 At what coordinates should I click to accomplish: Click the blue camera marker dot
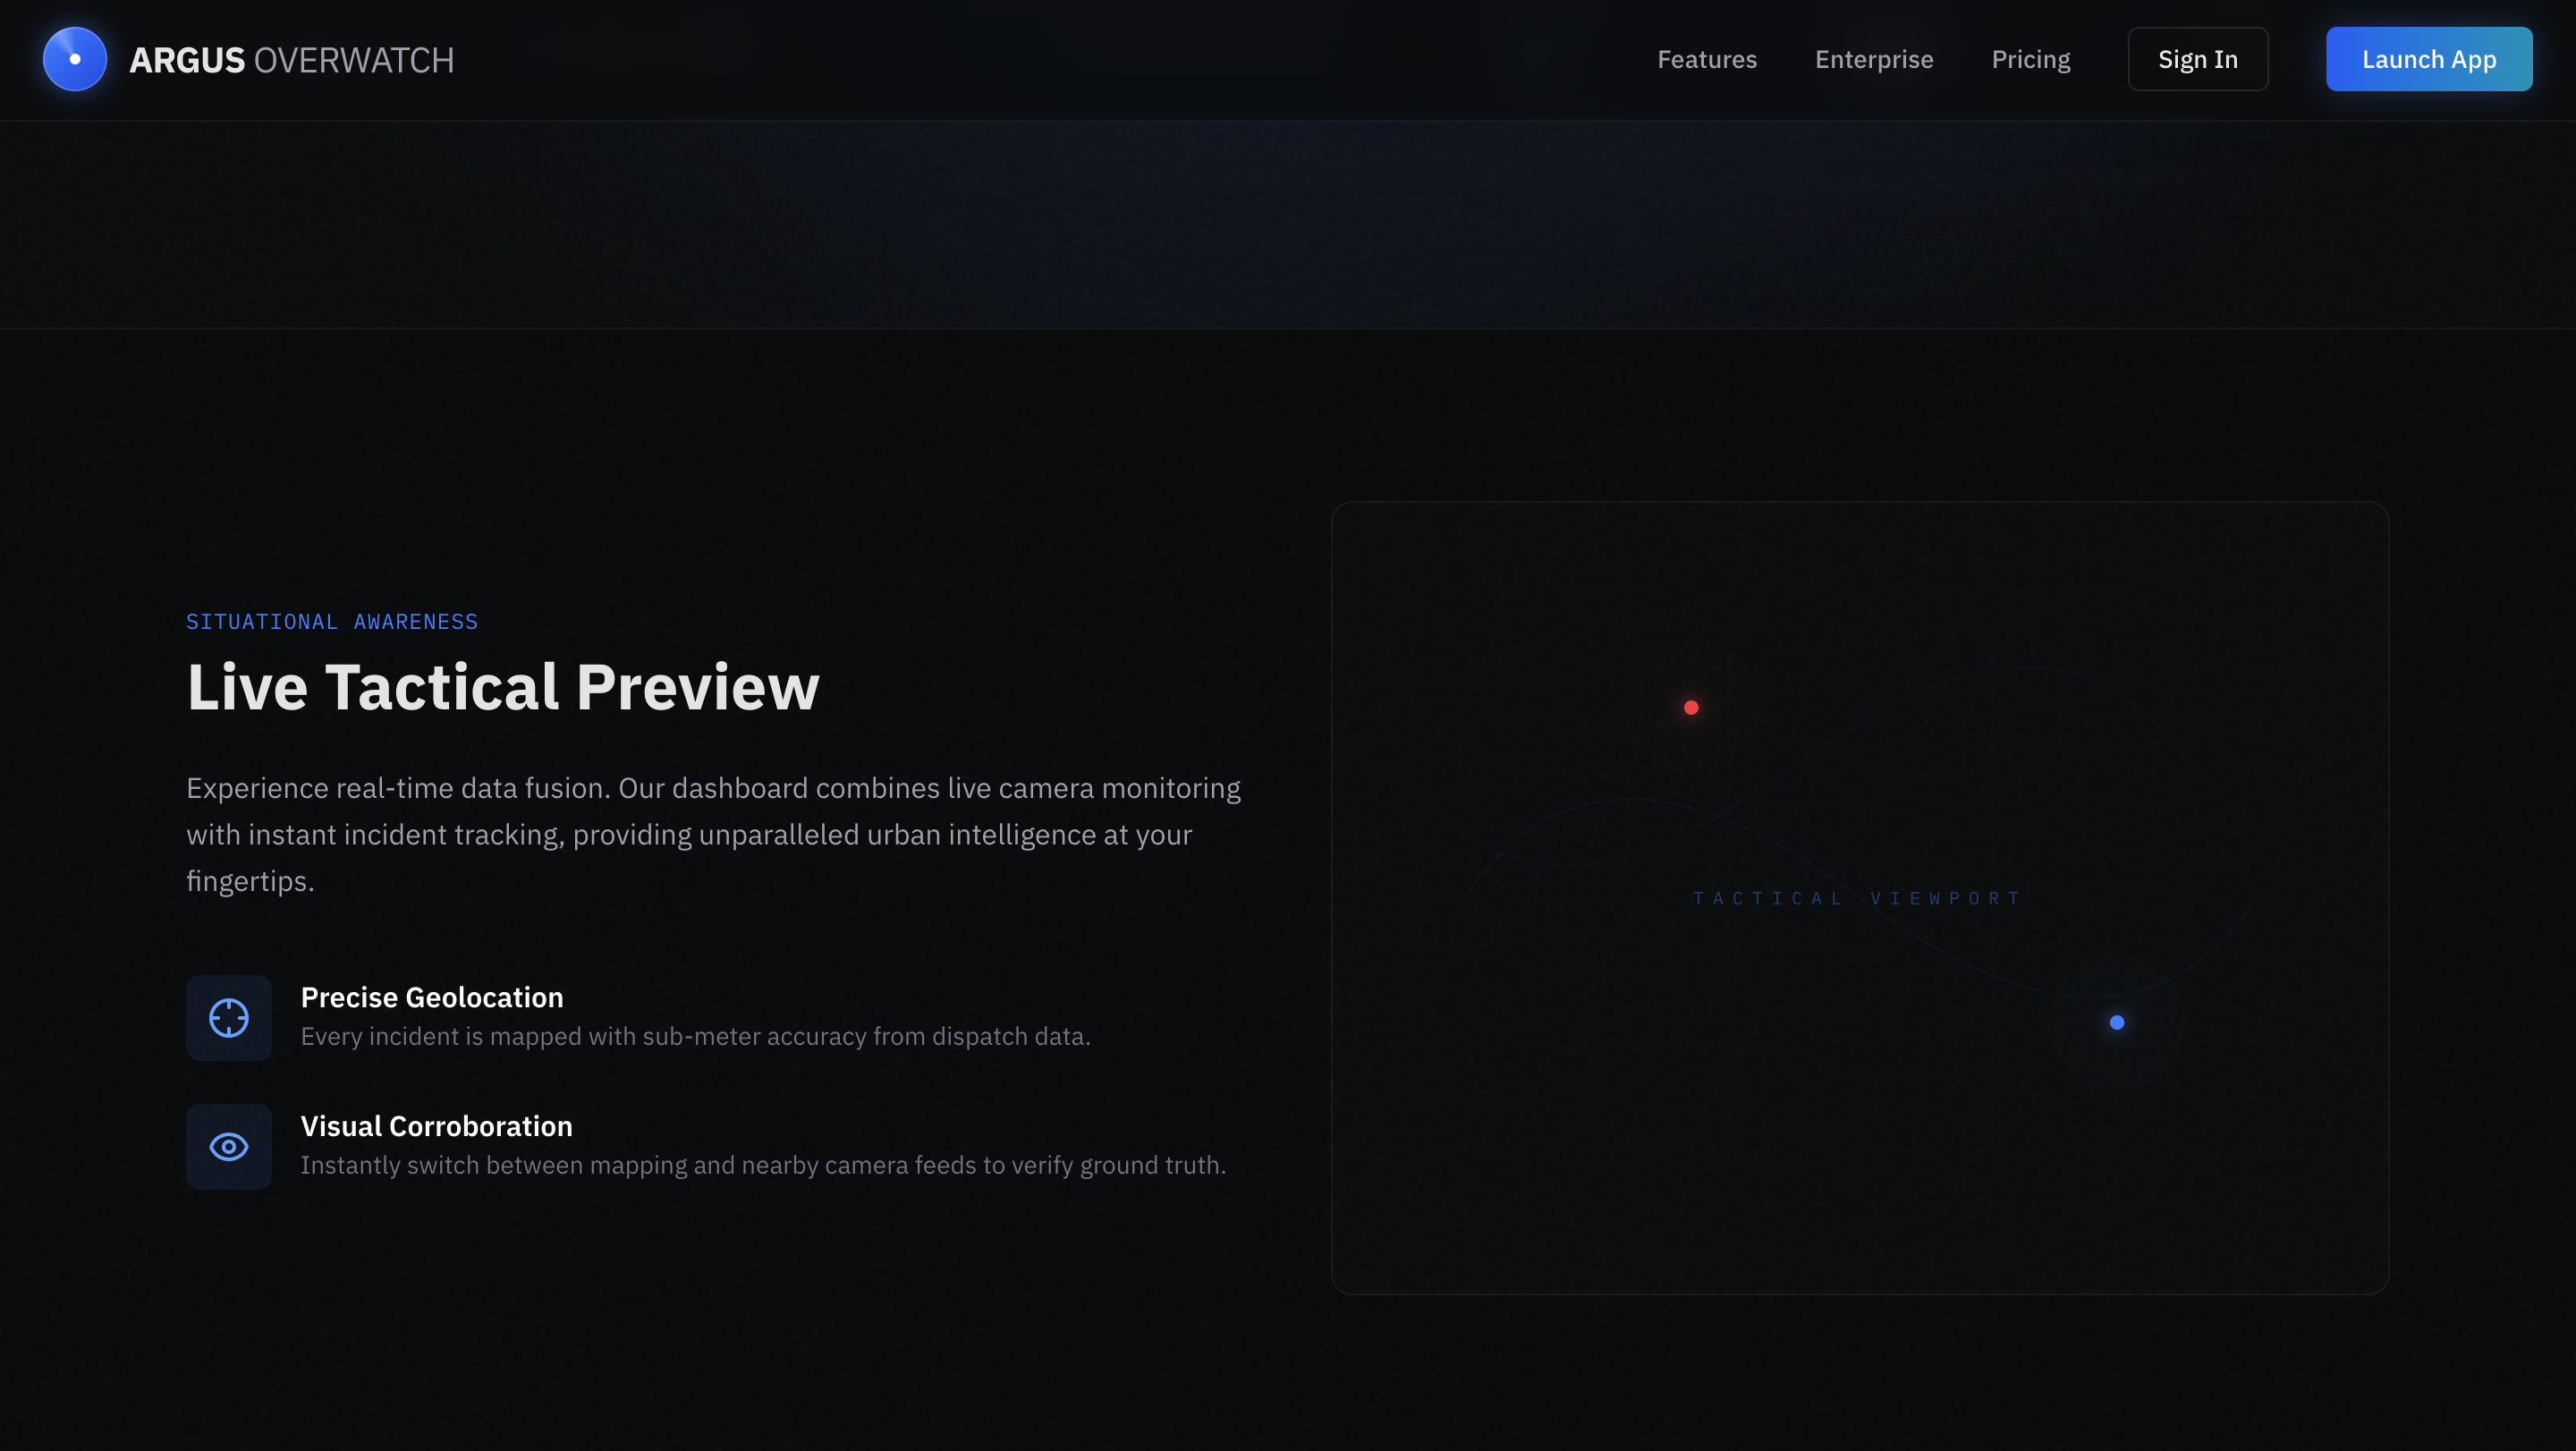2117,1022
